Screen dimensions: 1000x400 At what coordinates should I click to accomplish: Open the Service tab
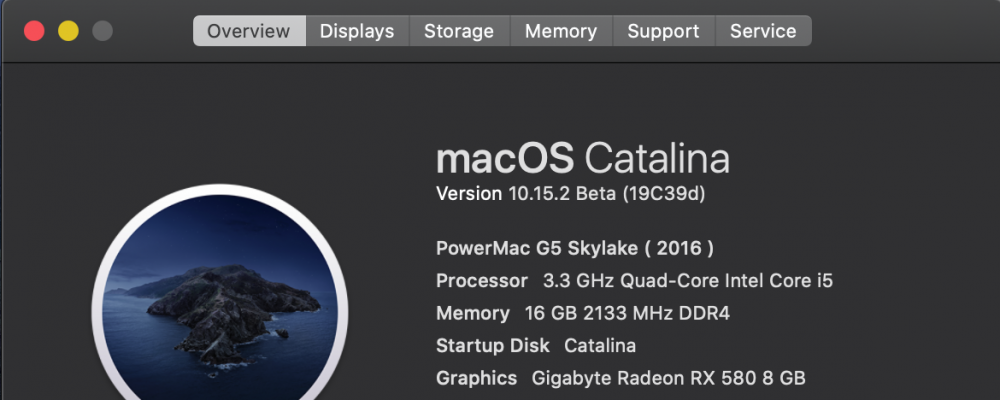pyautogui.click(x=763, y=31)
